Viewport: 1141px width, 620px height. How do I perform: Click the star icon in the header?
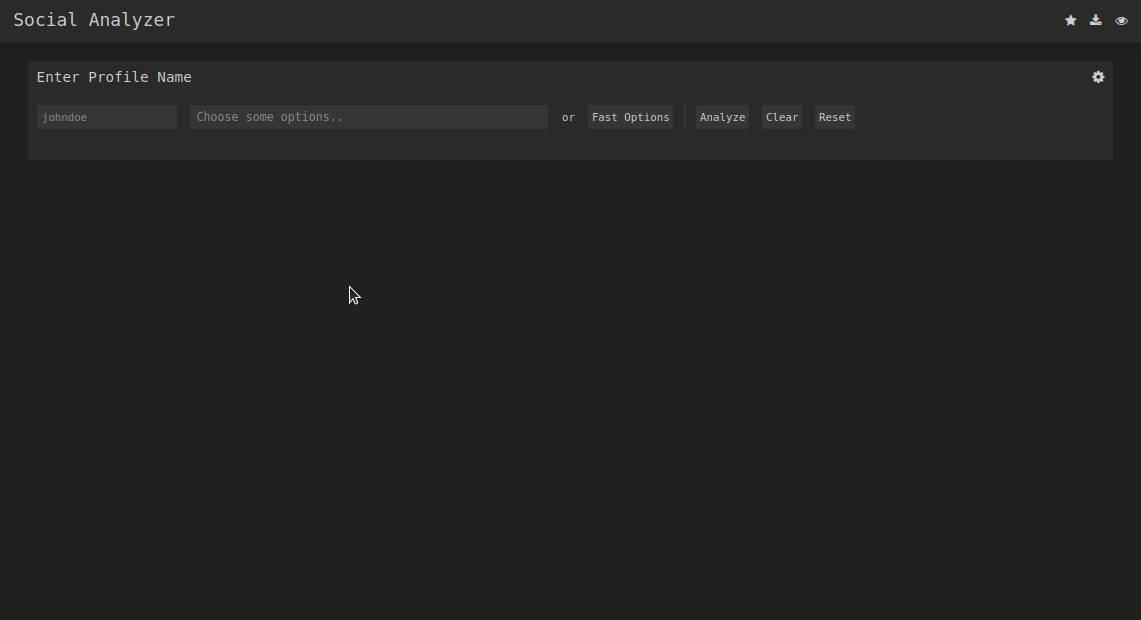click(x=1070, y=20)
